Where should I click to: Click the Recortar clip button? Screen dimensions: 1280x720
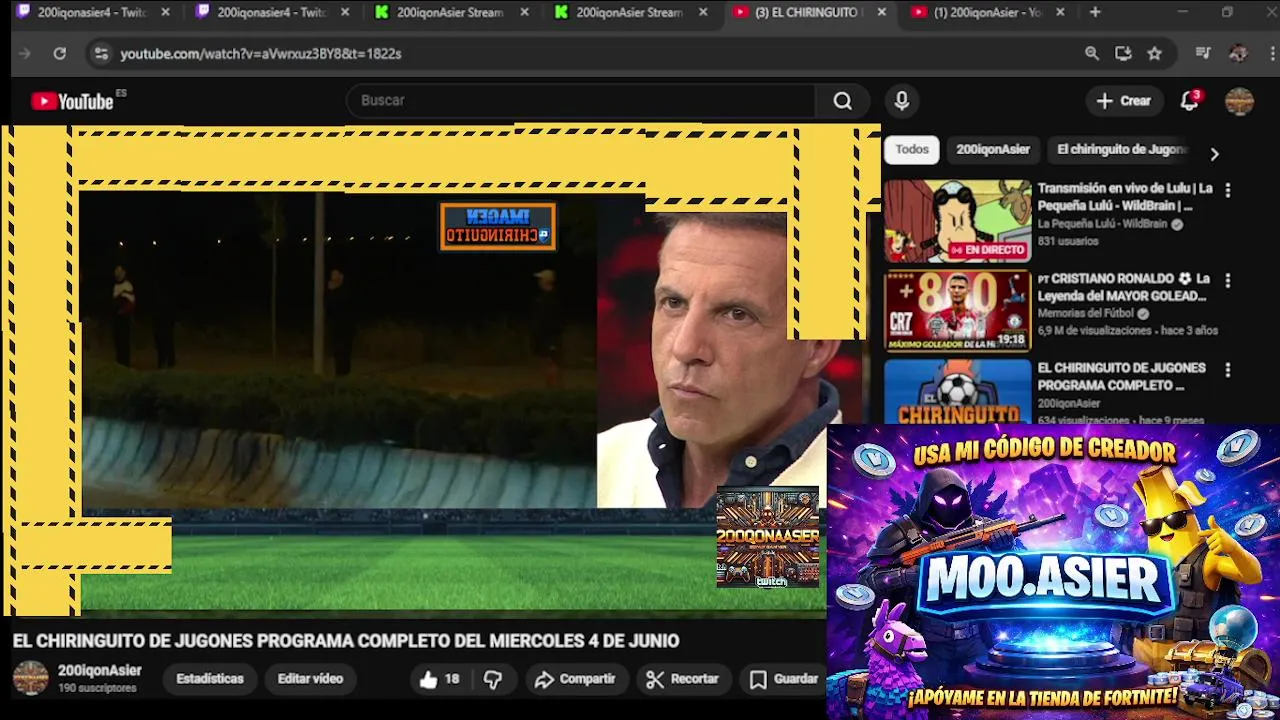[x=682, y=679]
